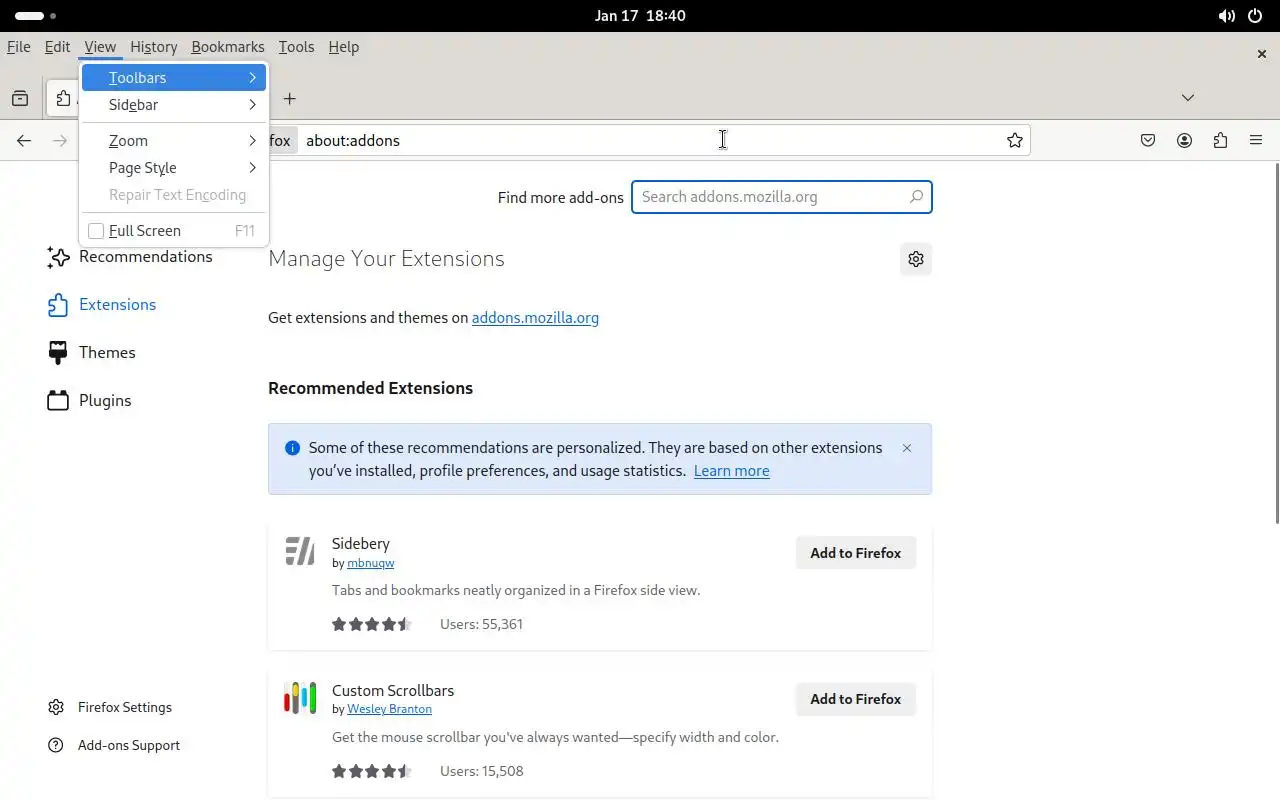Bookmark this page with the star icon
The width and height of the screenshot is (1280, 800).
click(1015, 141)
